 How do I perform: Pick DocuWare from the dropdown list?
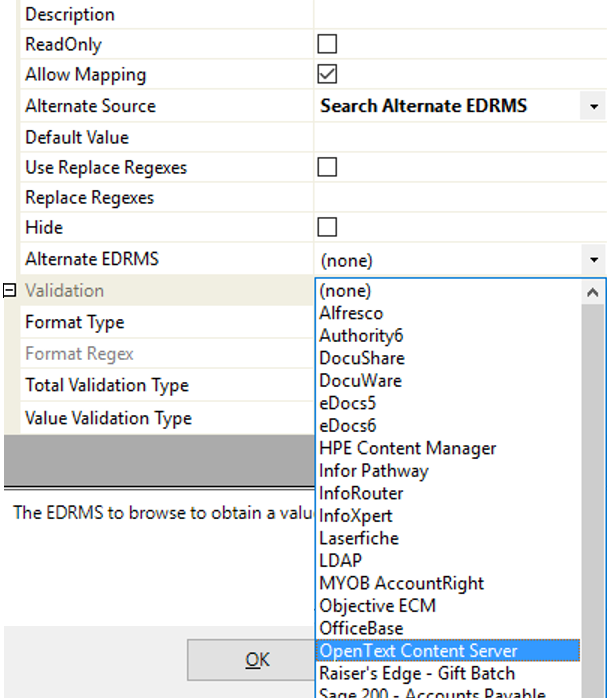pos(360,381)
